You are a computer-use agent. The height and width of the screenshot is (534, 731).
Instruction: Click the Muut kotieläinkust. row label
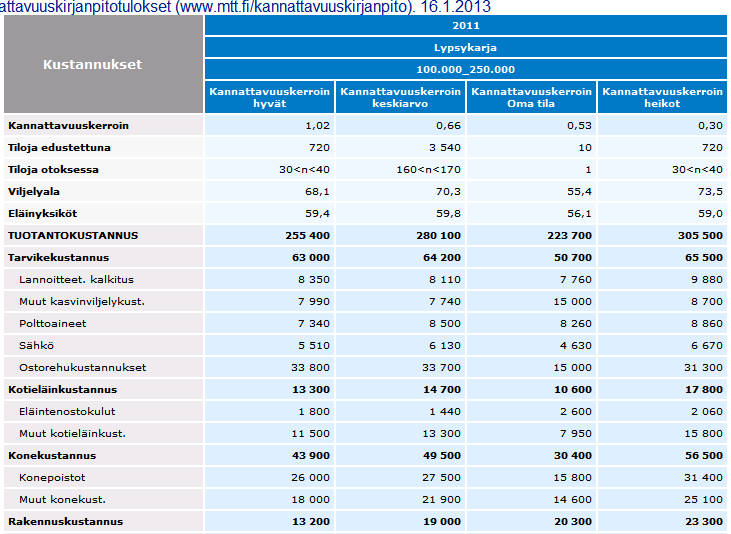pyautogui.click(x=72, y=433)
